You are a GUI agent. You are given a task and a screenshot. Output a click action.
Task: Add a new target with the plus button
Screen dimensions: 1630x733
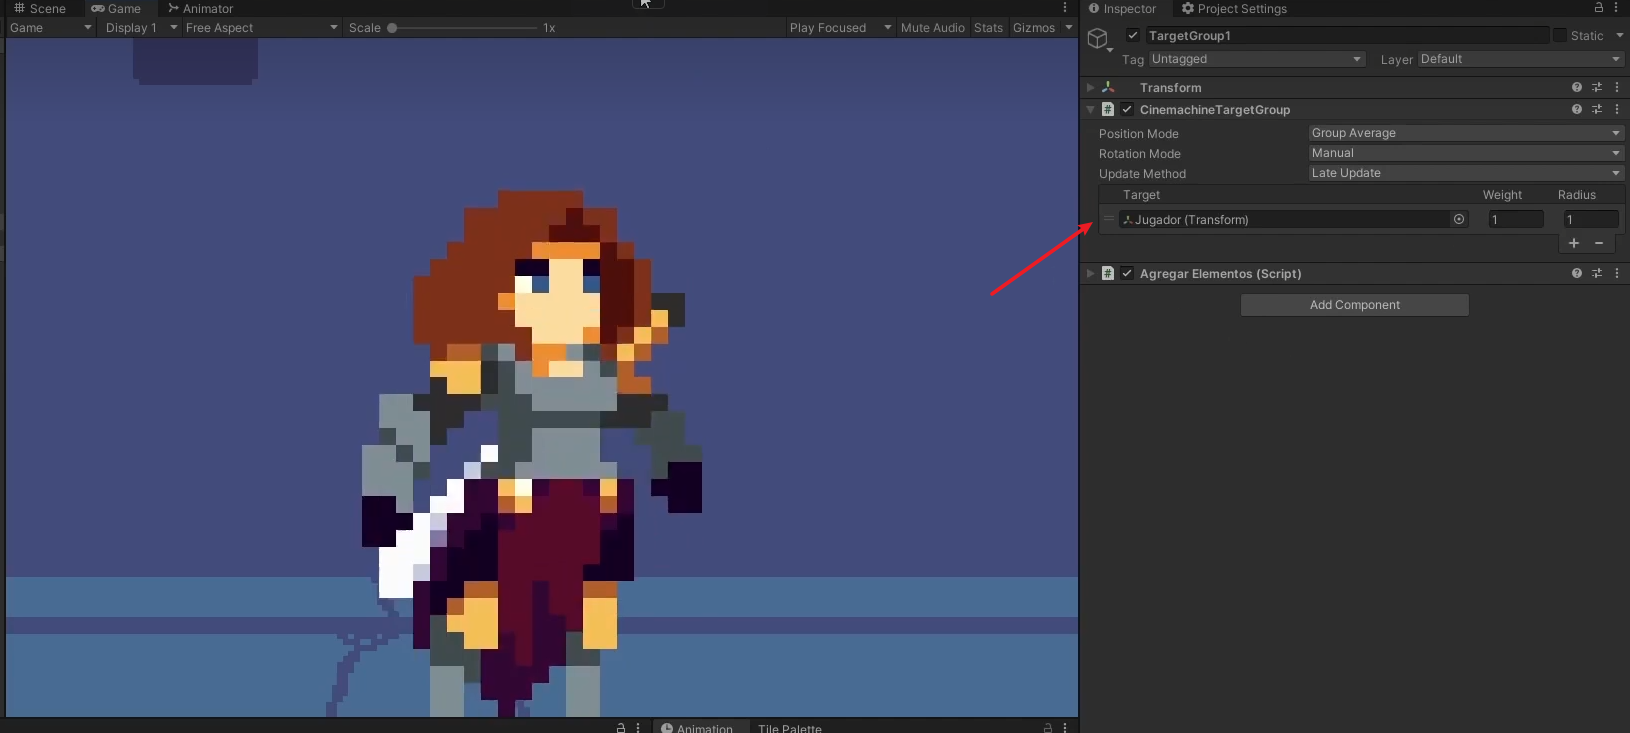point(1574,243)
